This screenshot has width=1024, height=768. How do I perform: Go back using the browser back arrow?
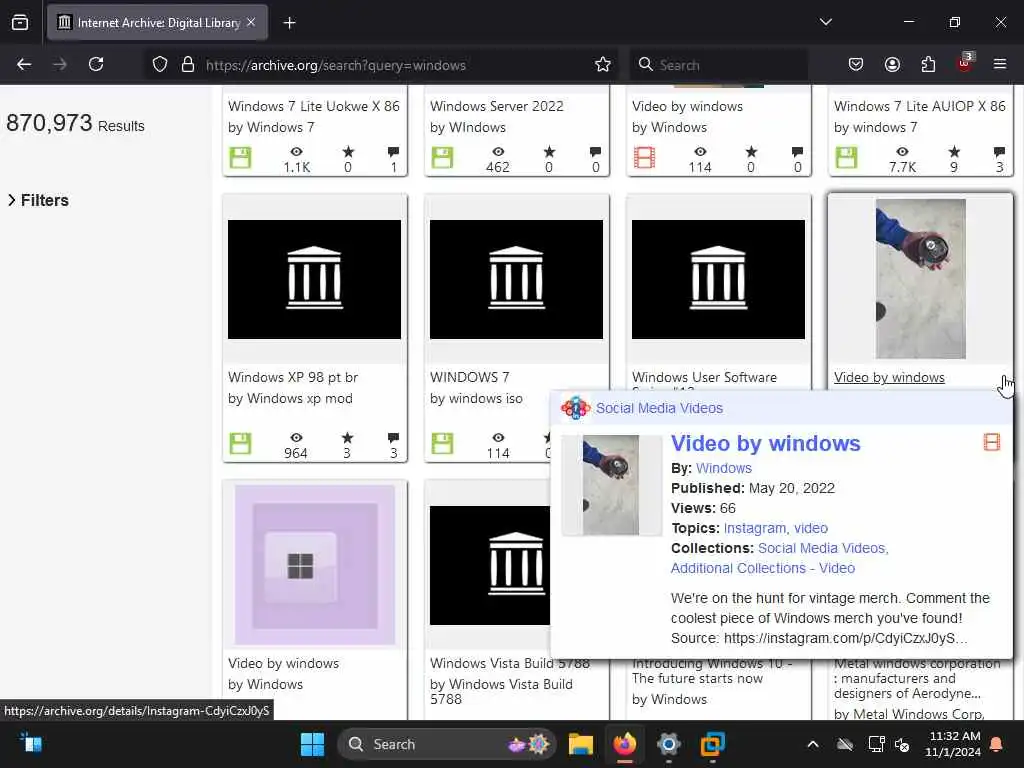[x=24, y=64]
